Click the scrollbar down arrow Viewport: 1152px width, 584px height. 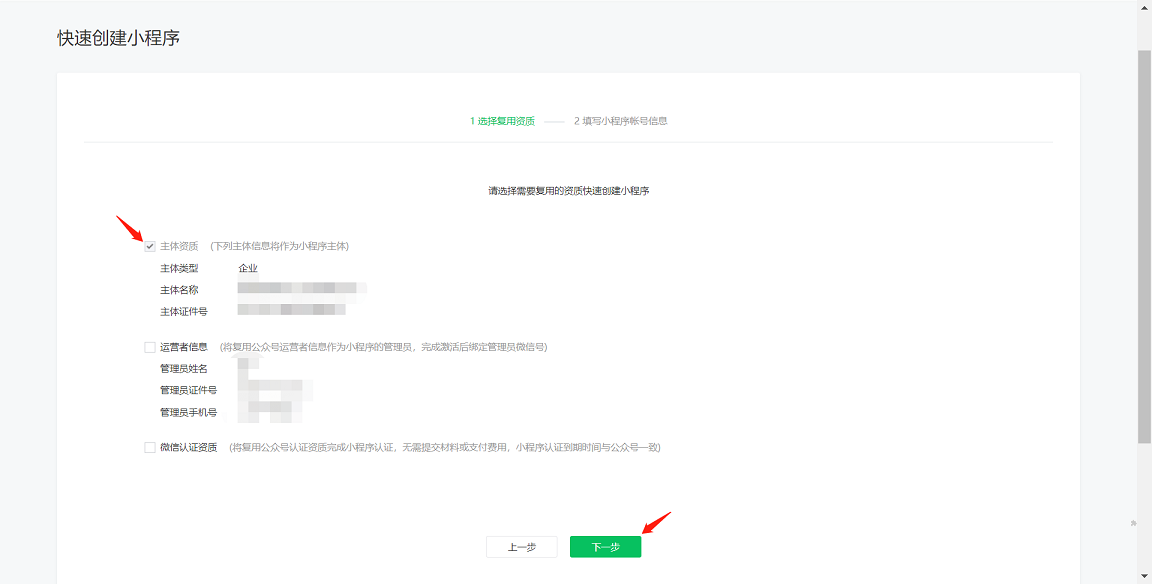[x=1144, y=576]
